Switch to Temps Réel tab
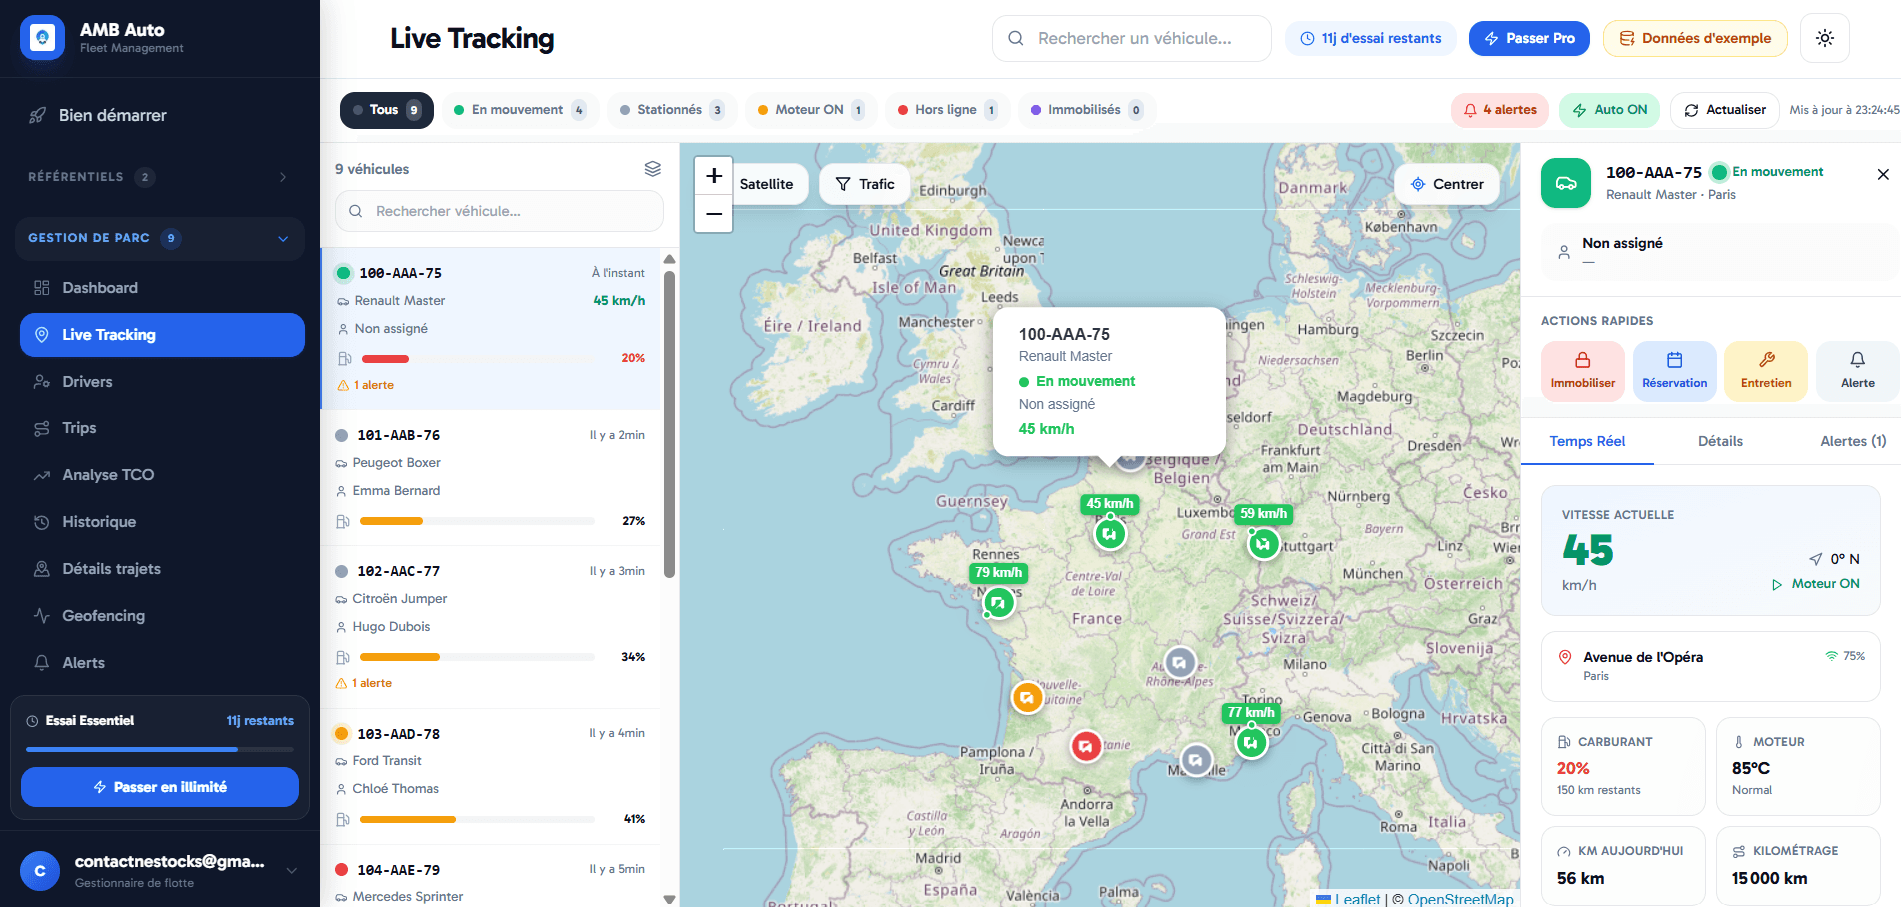The width and height of the screenshot is (1901, 907). (x=1587, y=441)
